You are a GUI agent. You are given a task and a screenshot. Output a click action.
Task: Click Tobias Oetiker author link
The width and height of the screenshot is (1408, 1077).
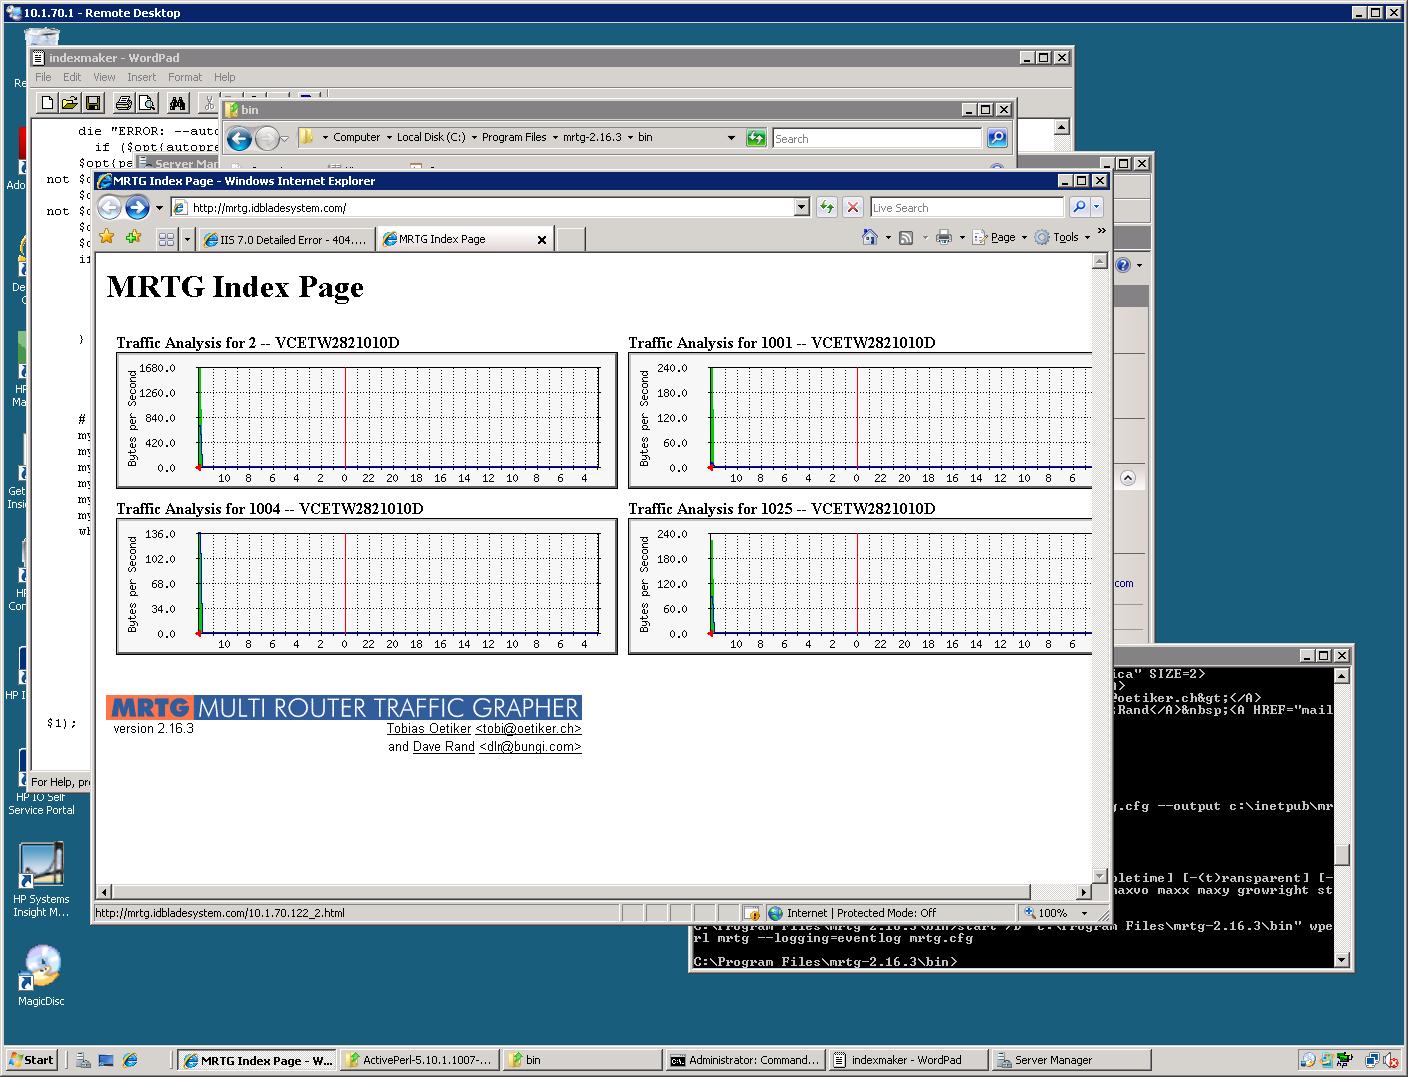[x=429, y=729]
